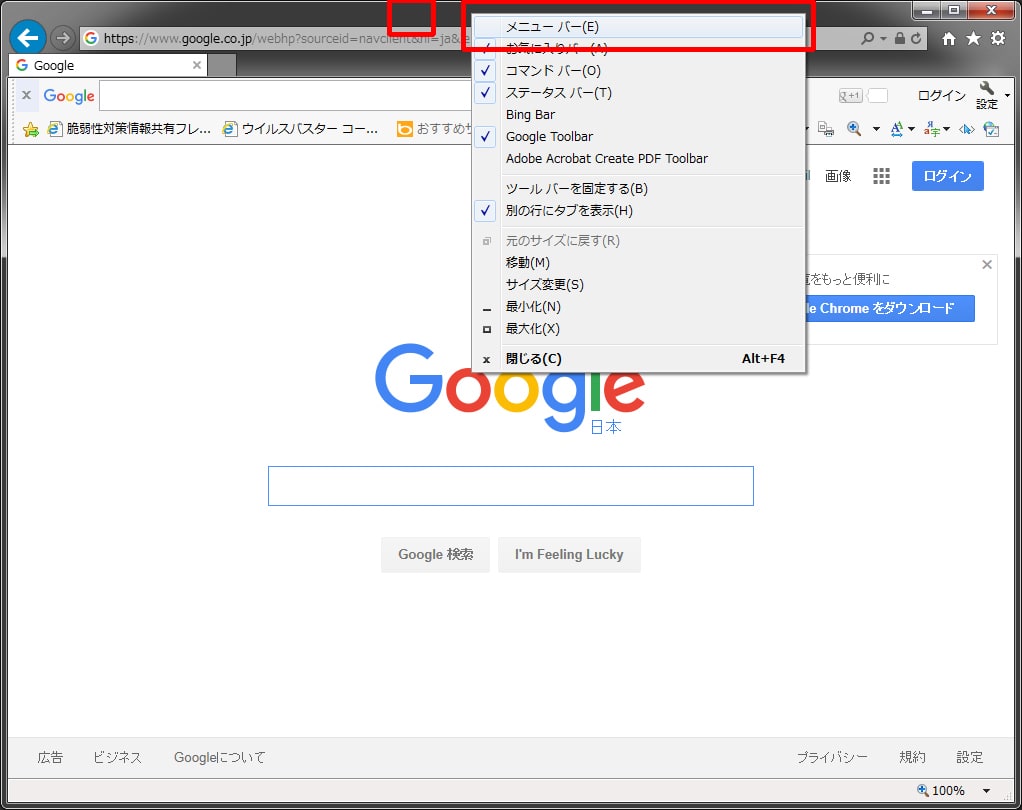1022x810 pixels.
Task: Open Favorites with the white star icon
Action: (x=973, y=38)
